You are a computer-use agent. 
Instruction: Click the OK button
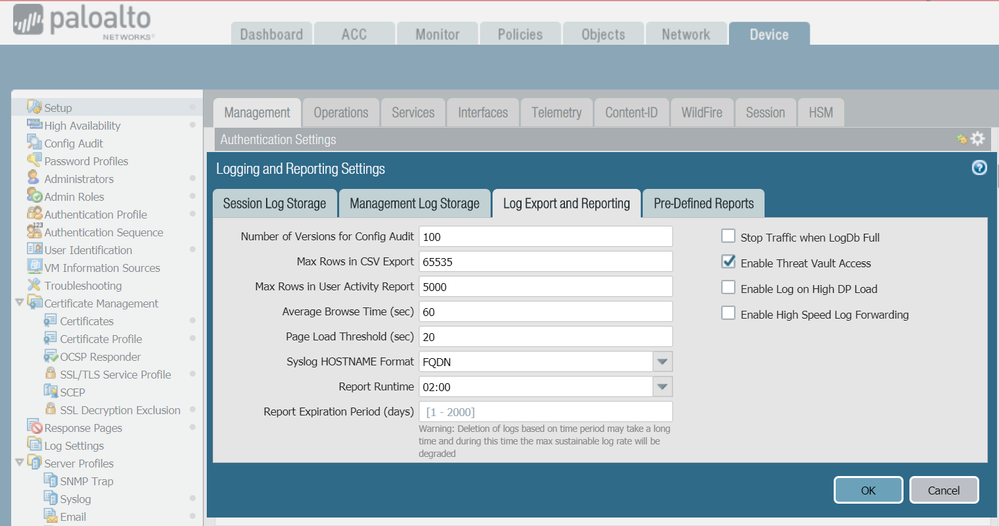coord(867,490)
